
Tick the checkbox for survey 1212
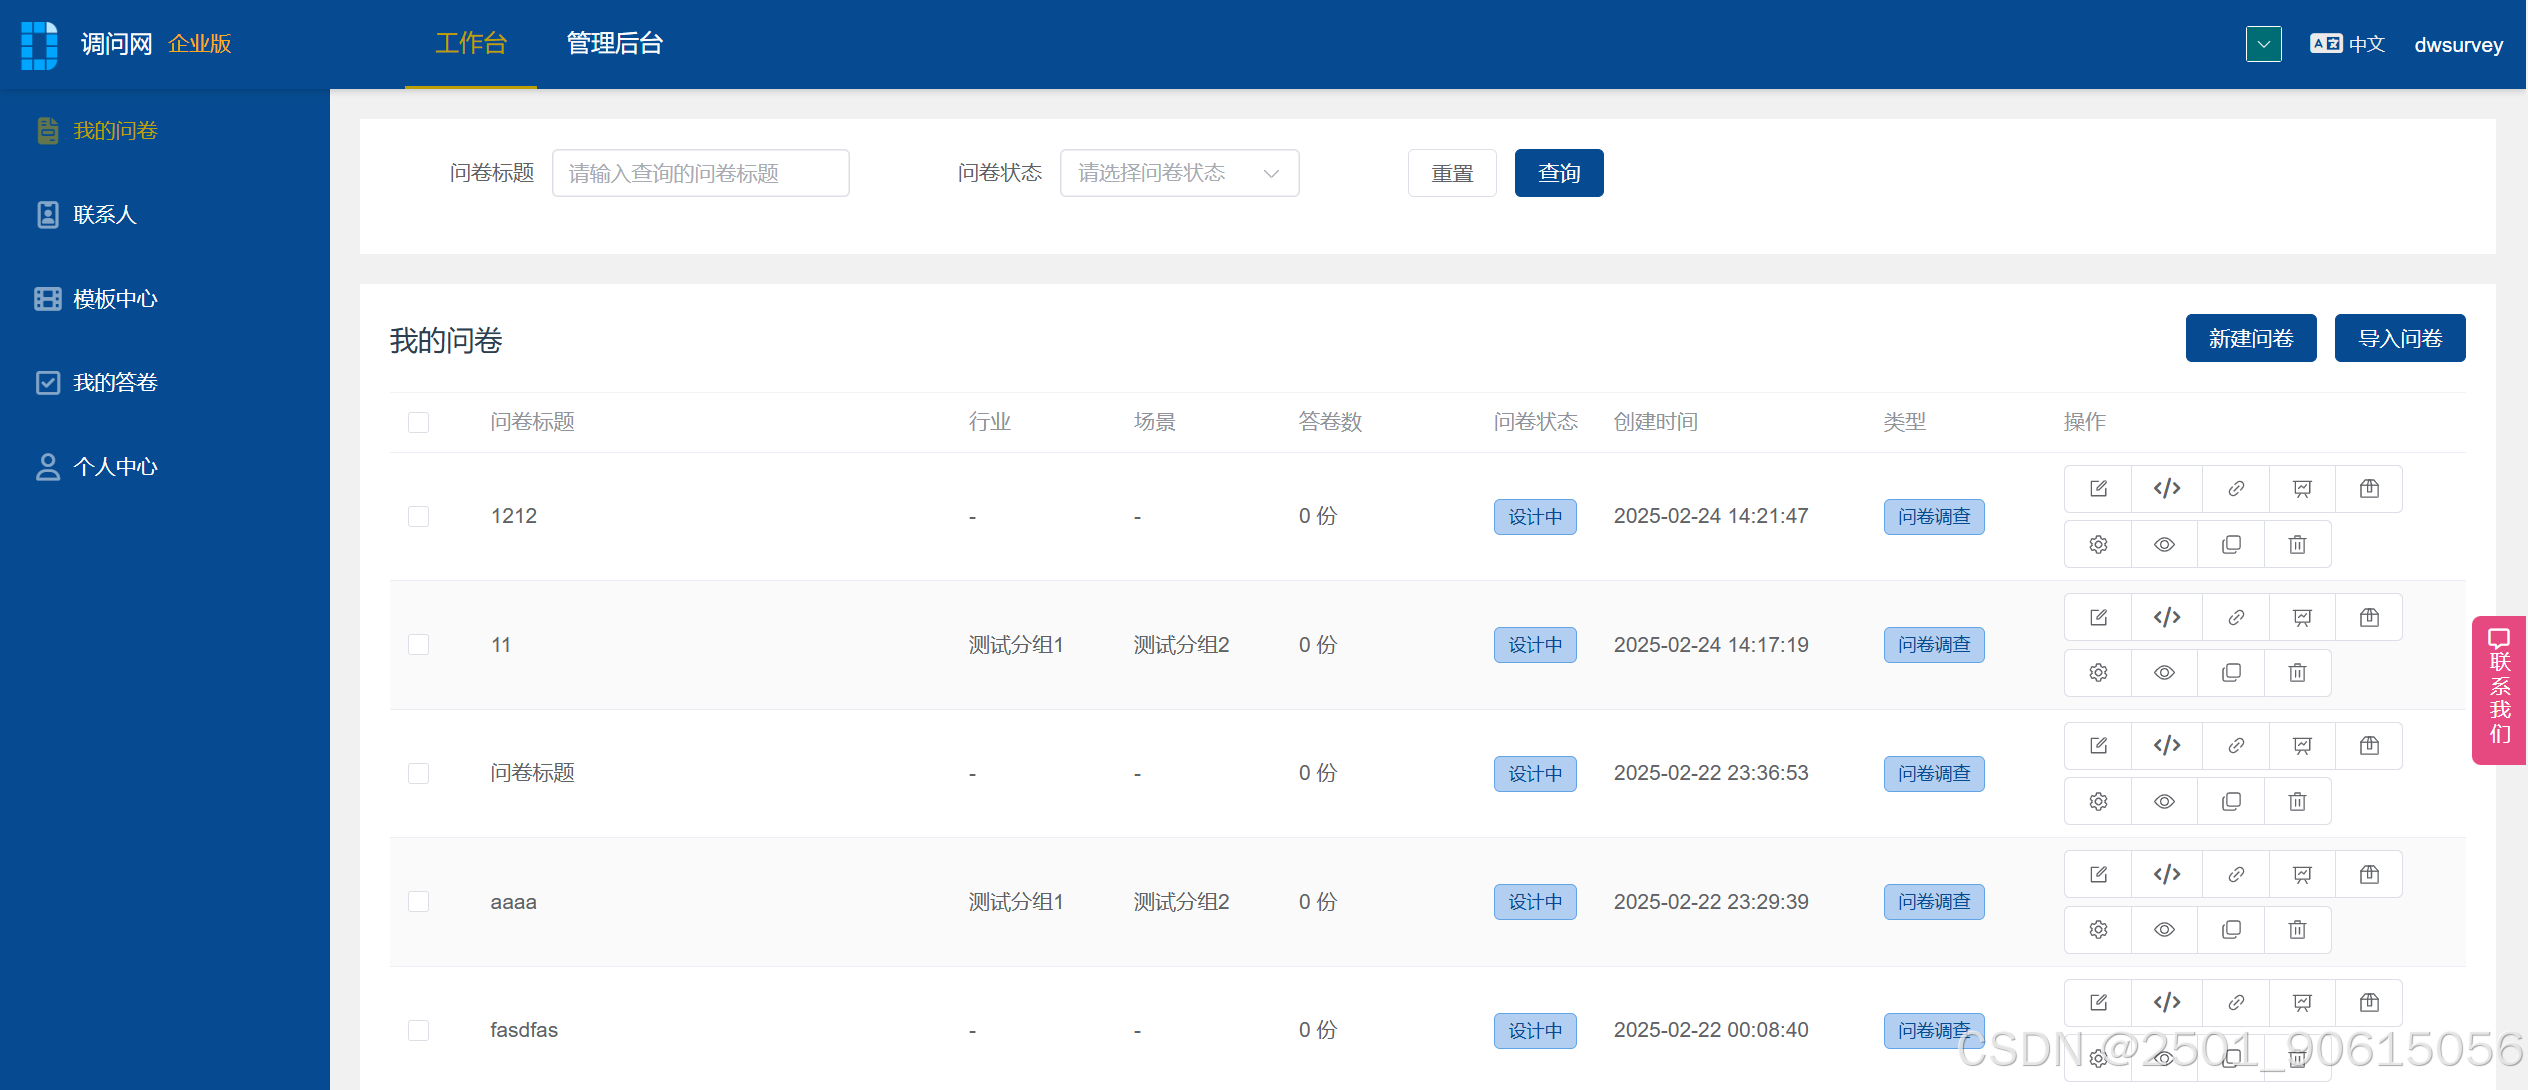point(419,516)
